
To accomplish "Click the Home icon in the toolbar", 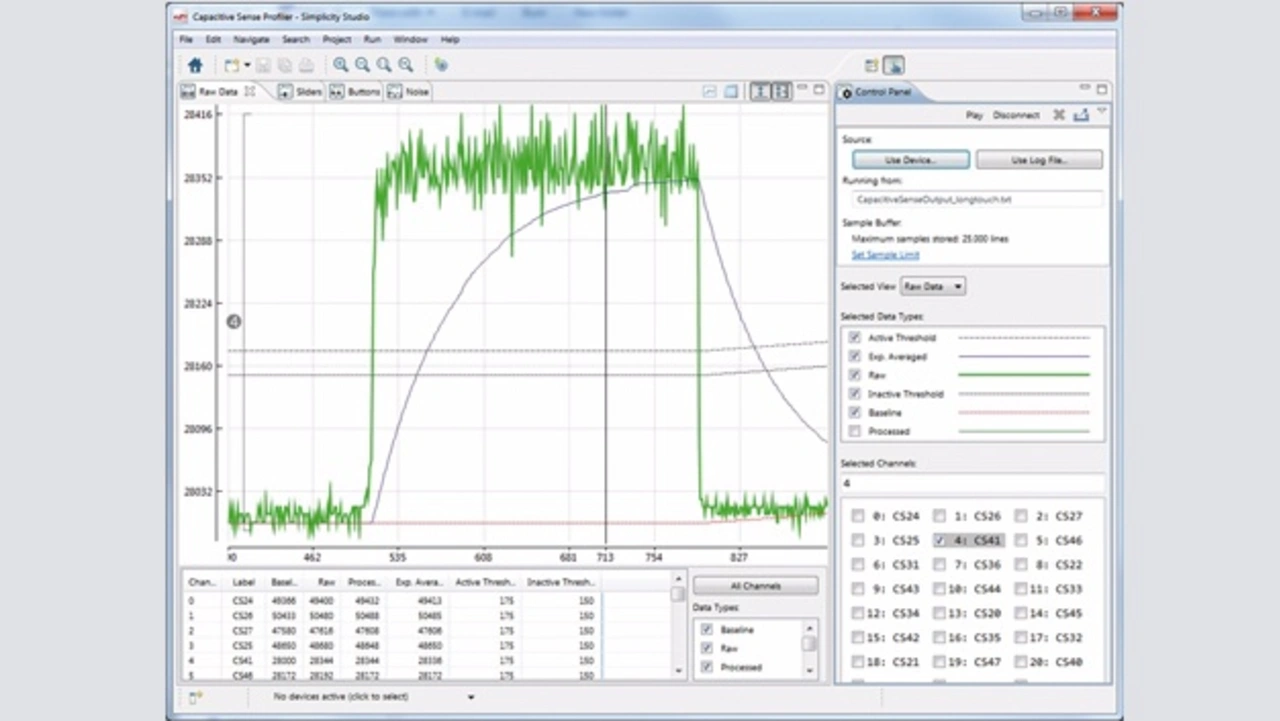I will (x=195, y=65).
